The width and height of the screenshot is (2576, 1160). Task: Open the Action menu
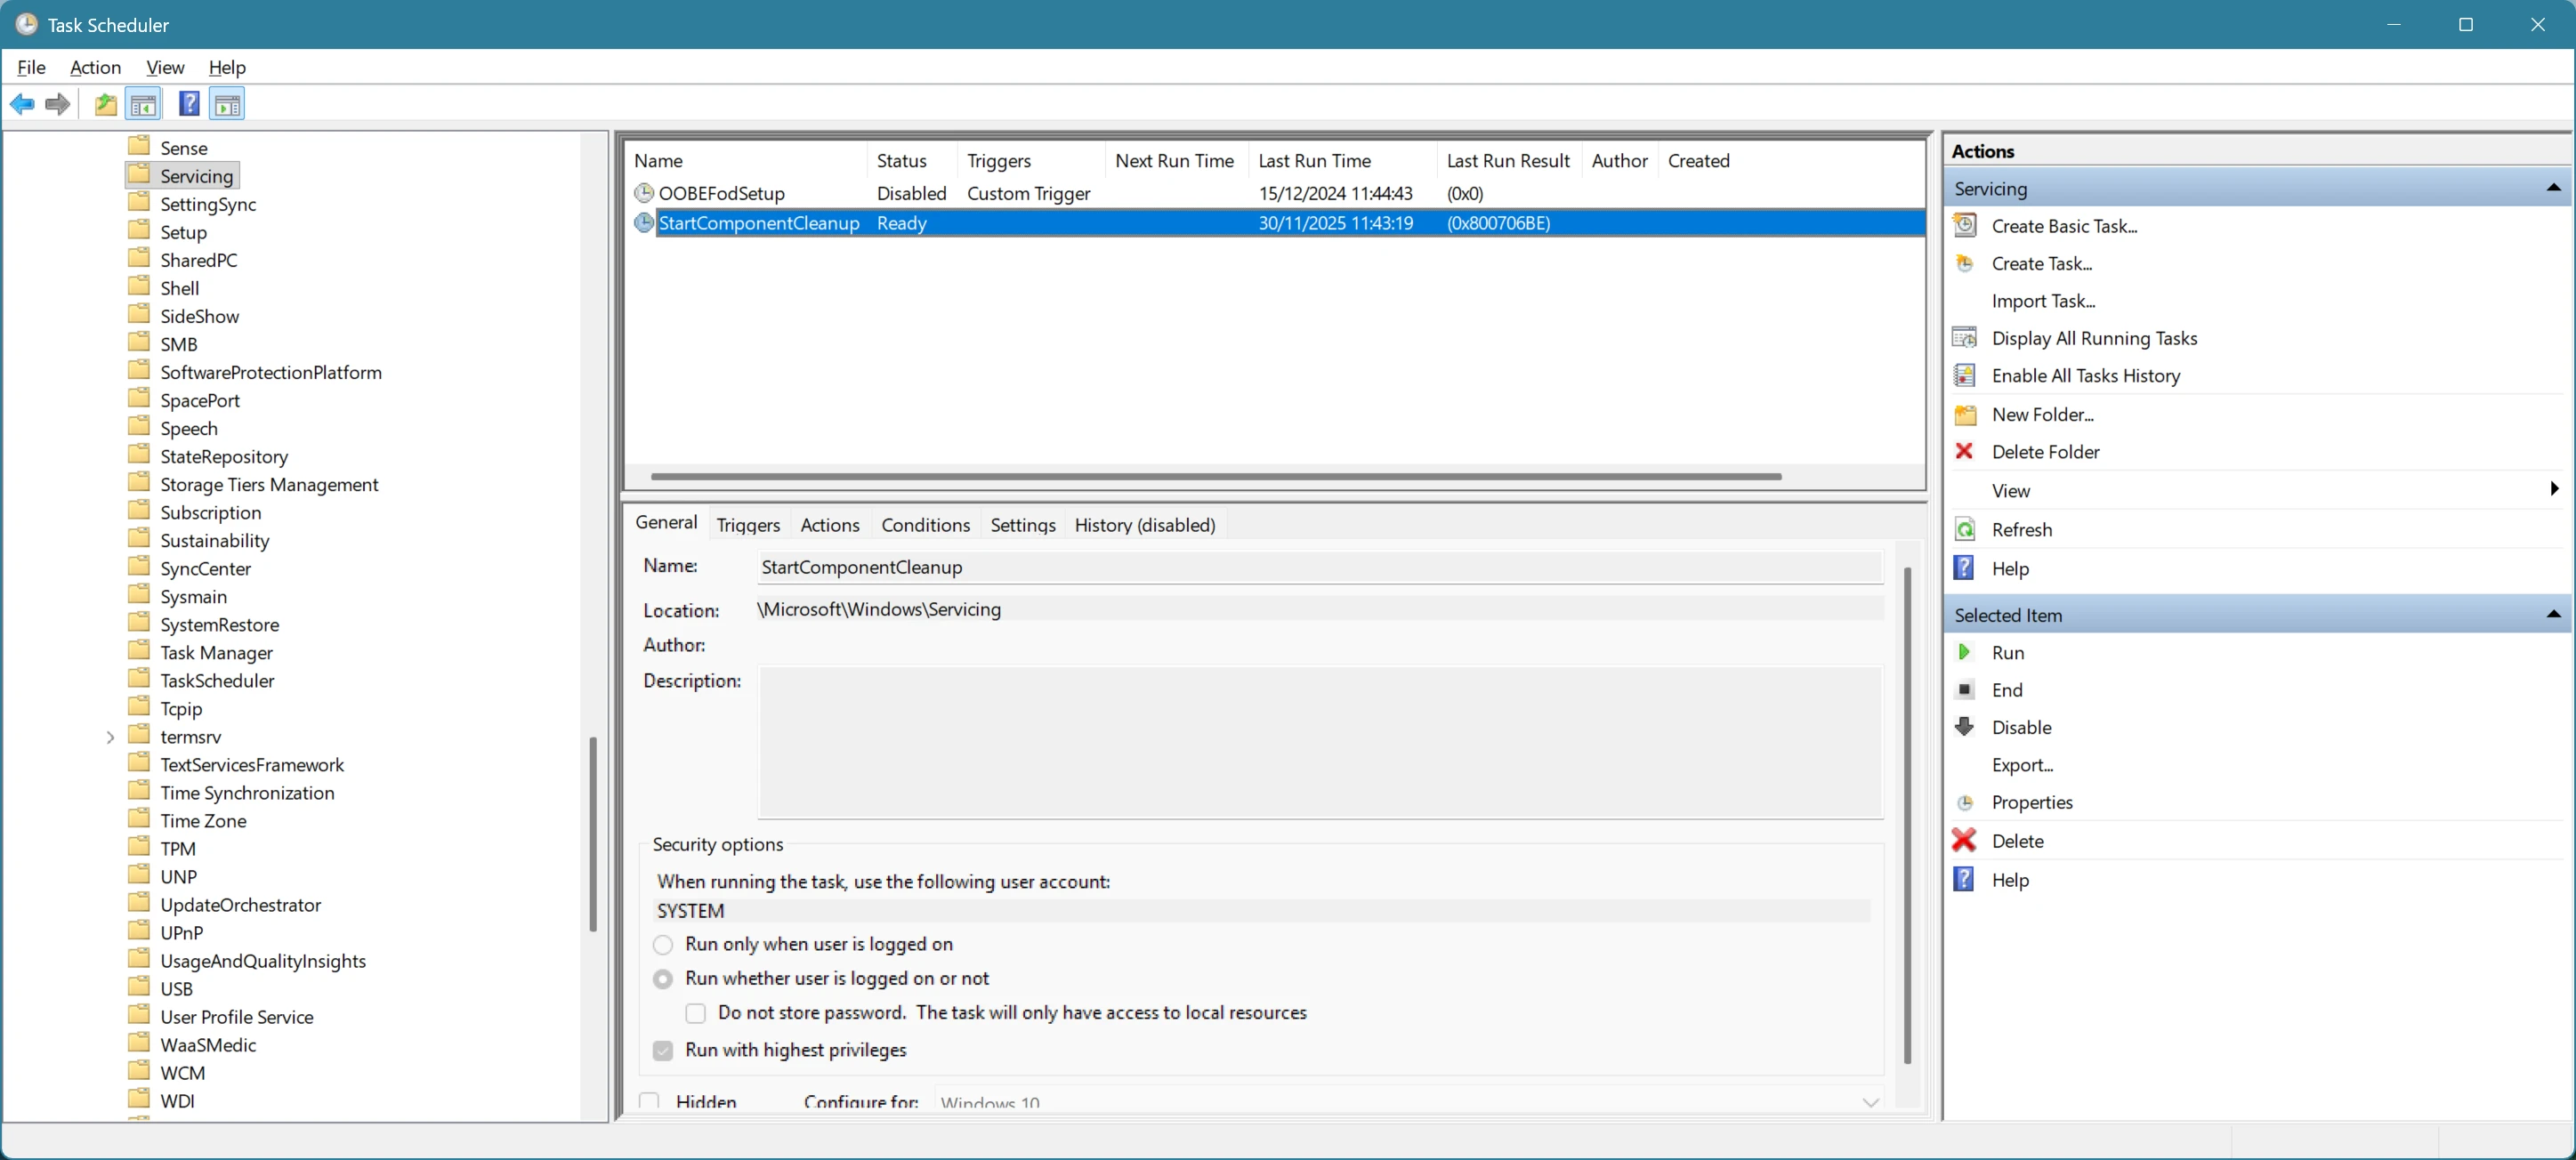95,67
